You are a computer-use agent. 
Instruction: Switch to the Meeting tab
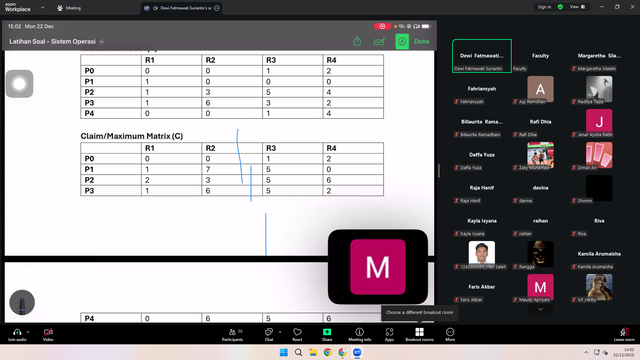[x=69, y=8]
